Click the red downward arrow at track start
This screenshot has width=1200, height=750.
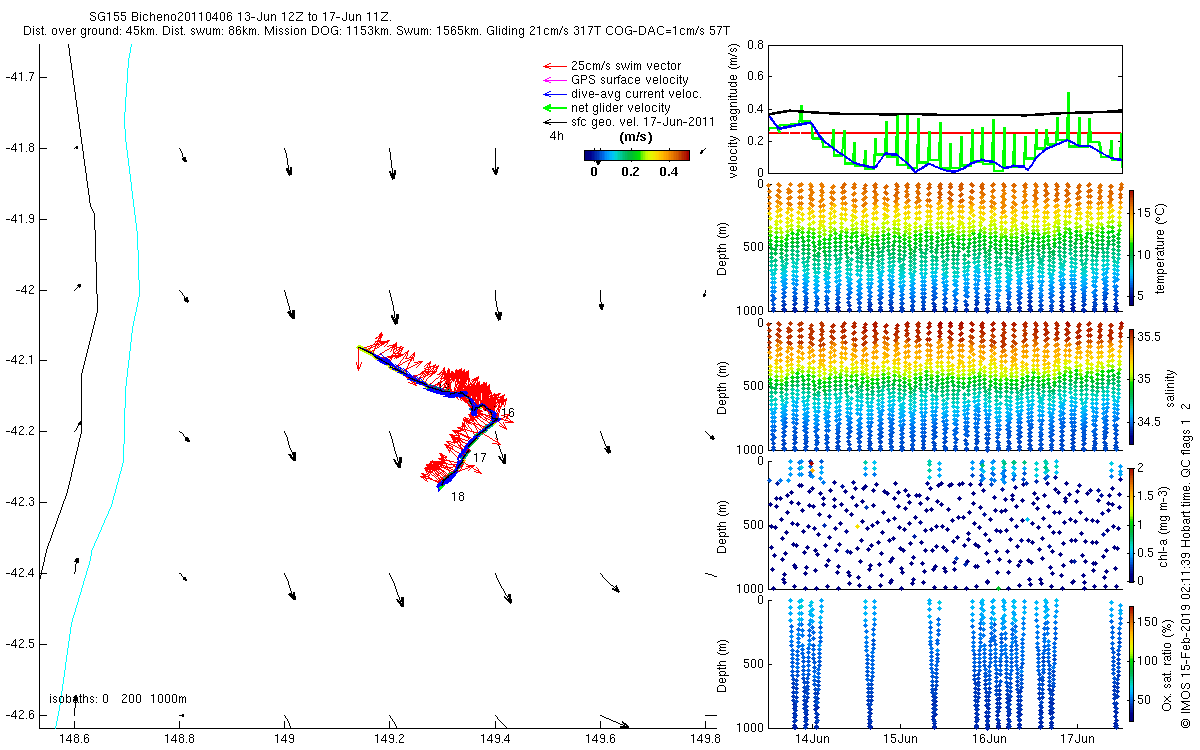click(x=359, y=359)
